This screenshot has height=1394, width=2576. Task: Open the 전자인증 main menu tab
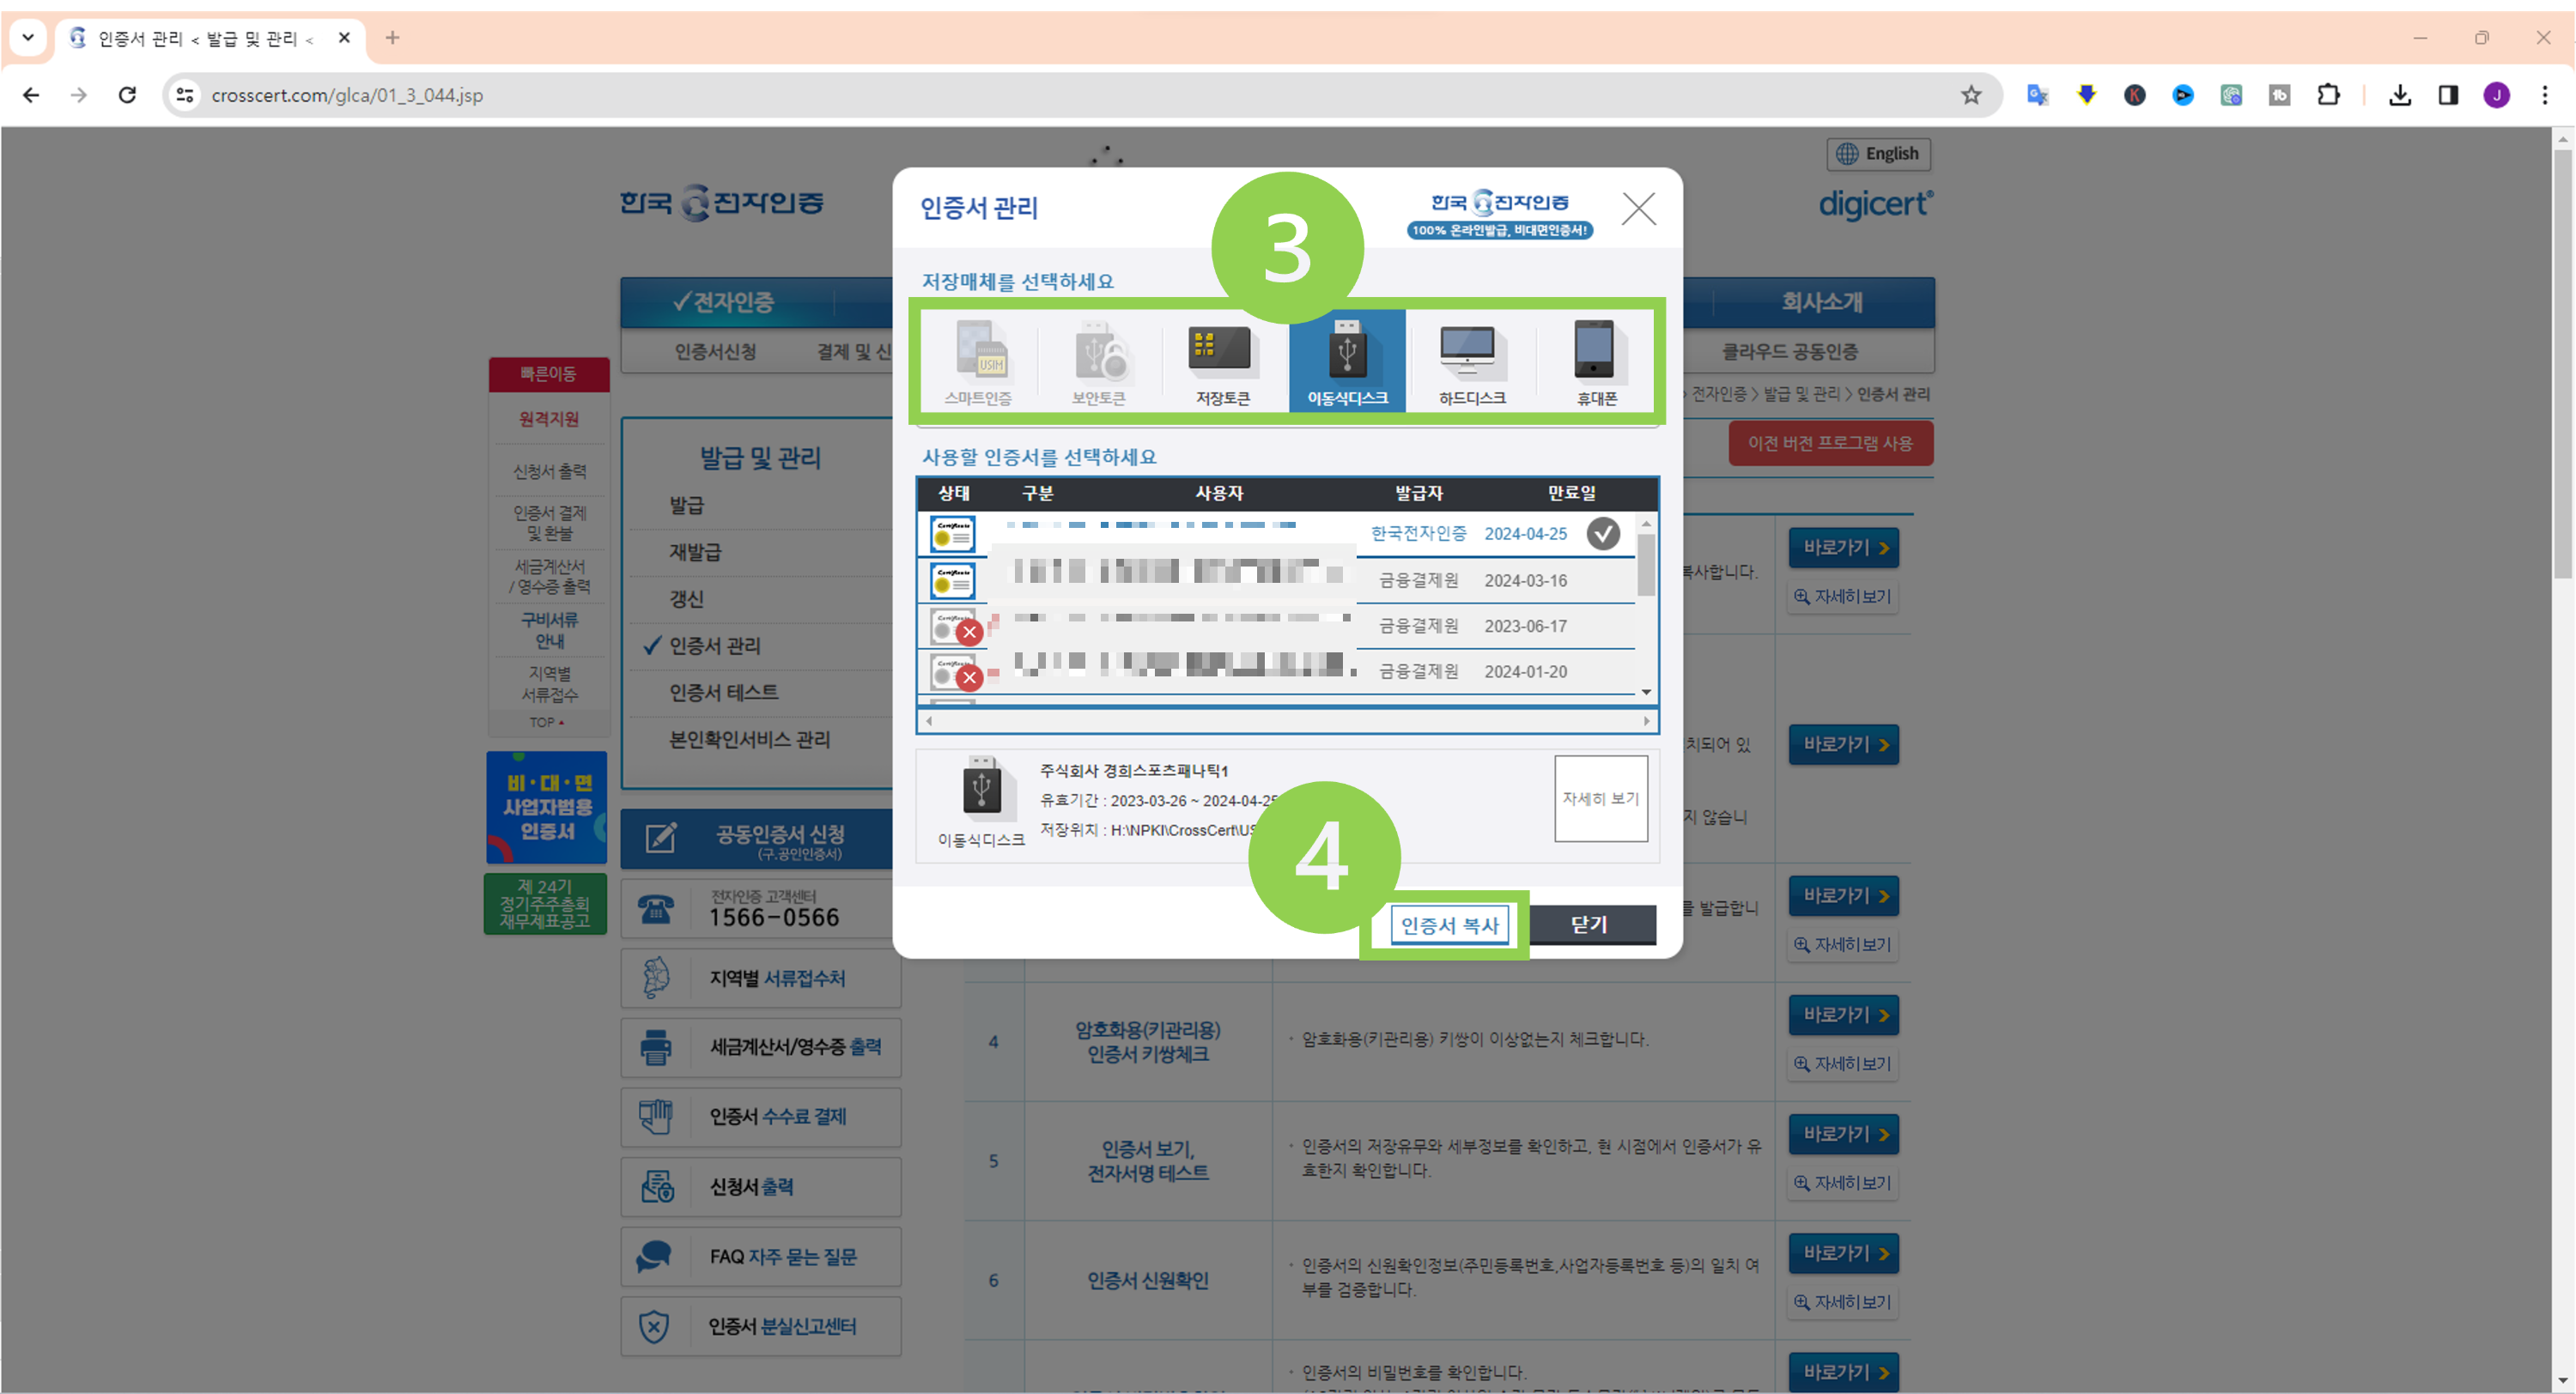[x=723, y=302]
